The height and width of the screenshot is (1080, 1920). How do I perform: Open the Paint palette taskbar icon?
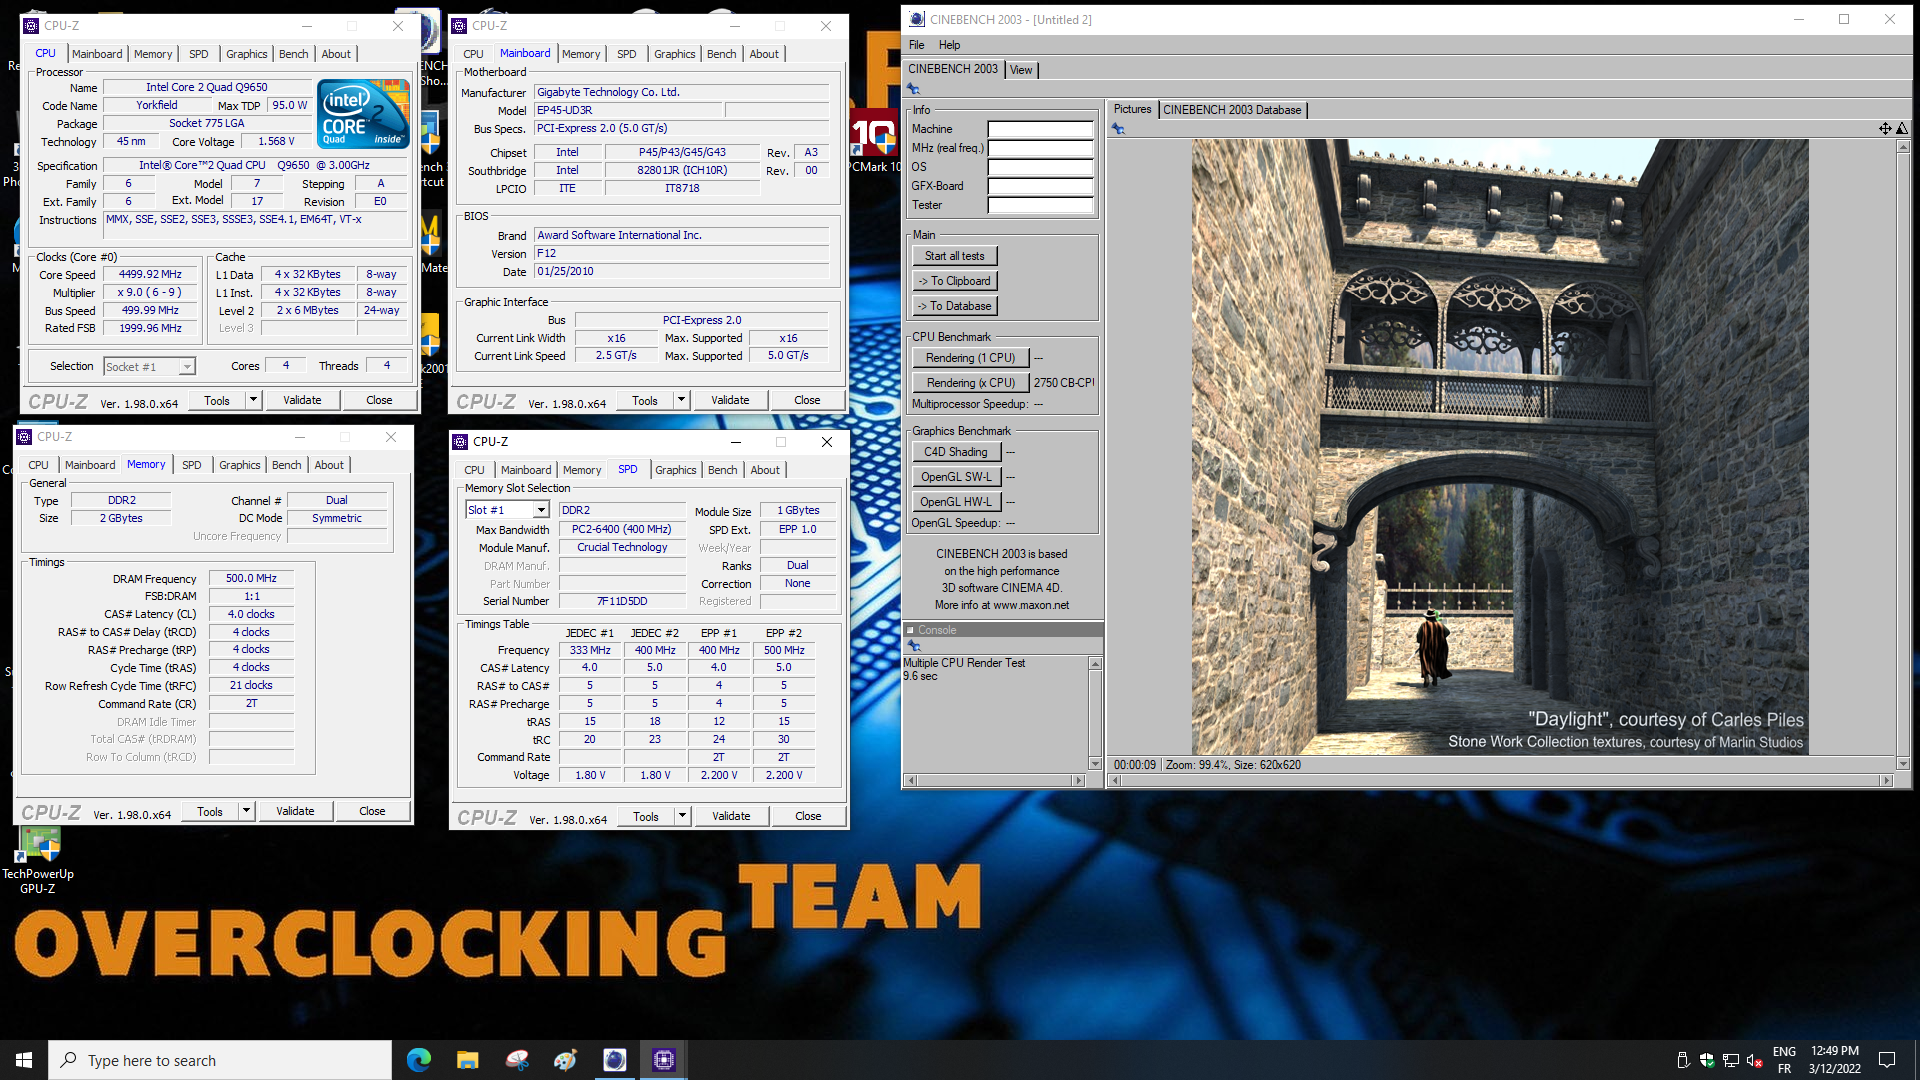565,1060
